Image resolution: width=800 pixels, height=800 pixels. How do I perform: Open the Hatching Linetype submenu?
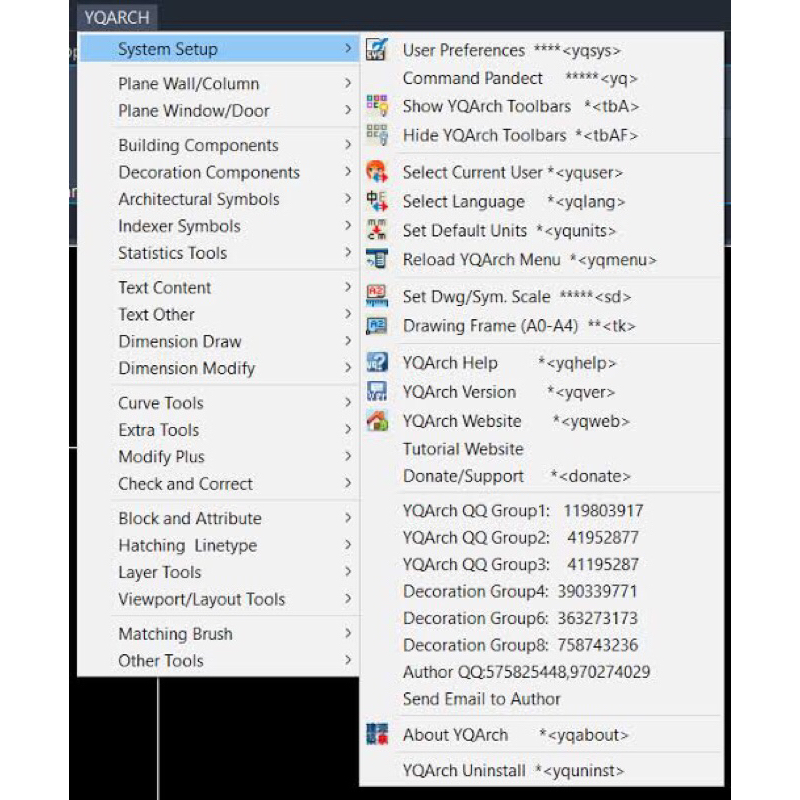click(x=219, y=545)
